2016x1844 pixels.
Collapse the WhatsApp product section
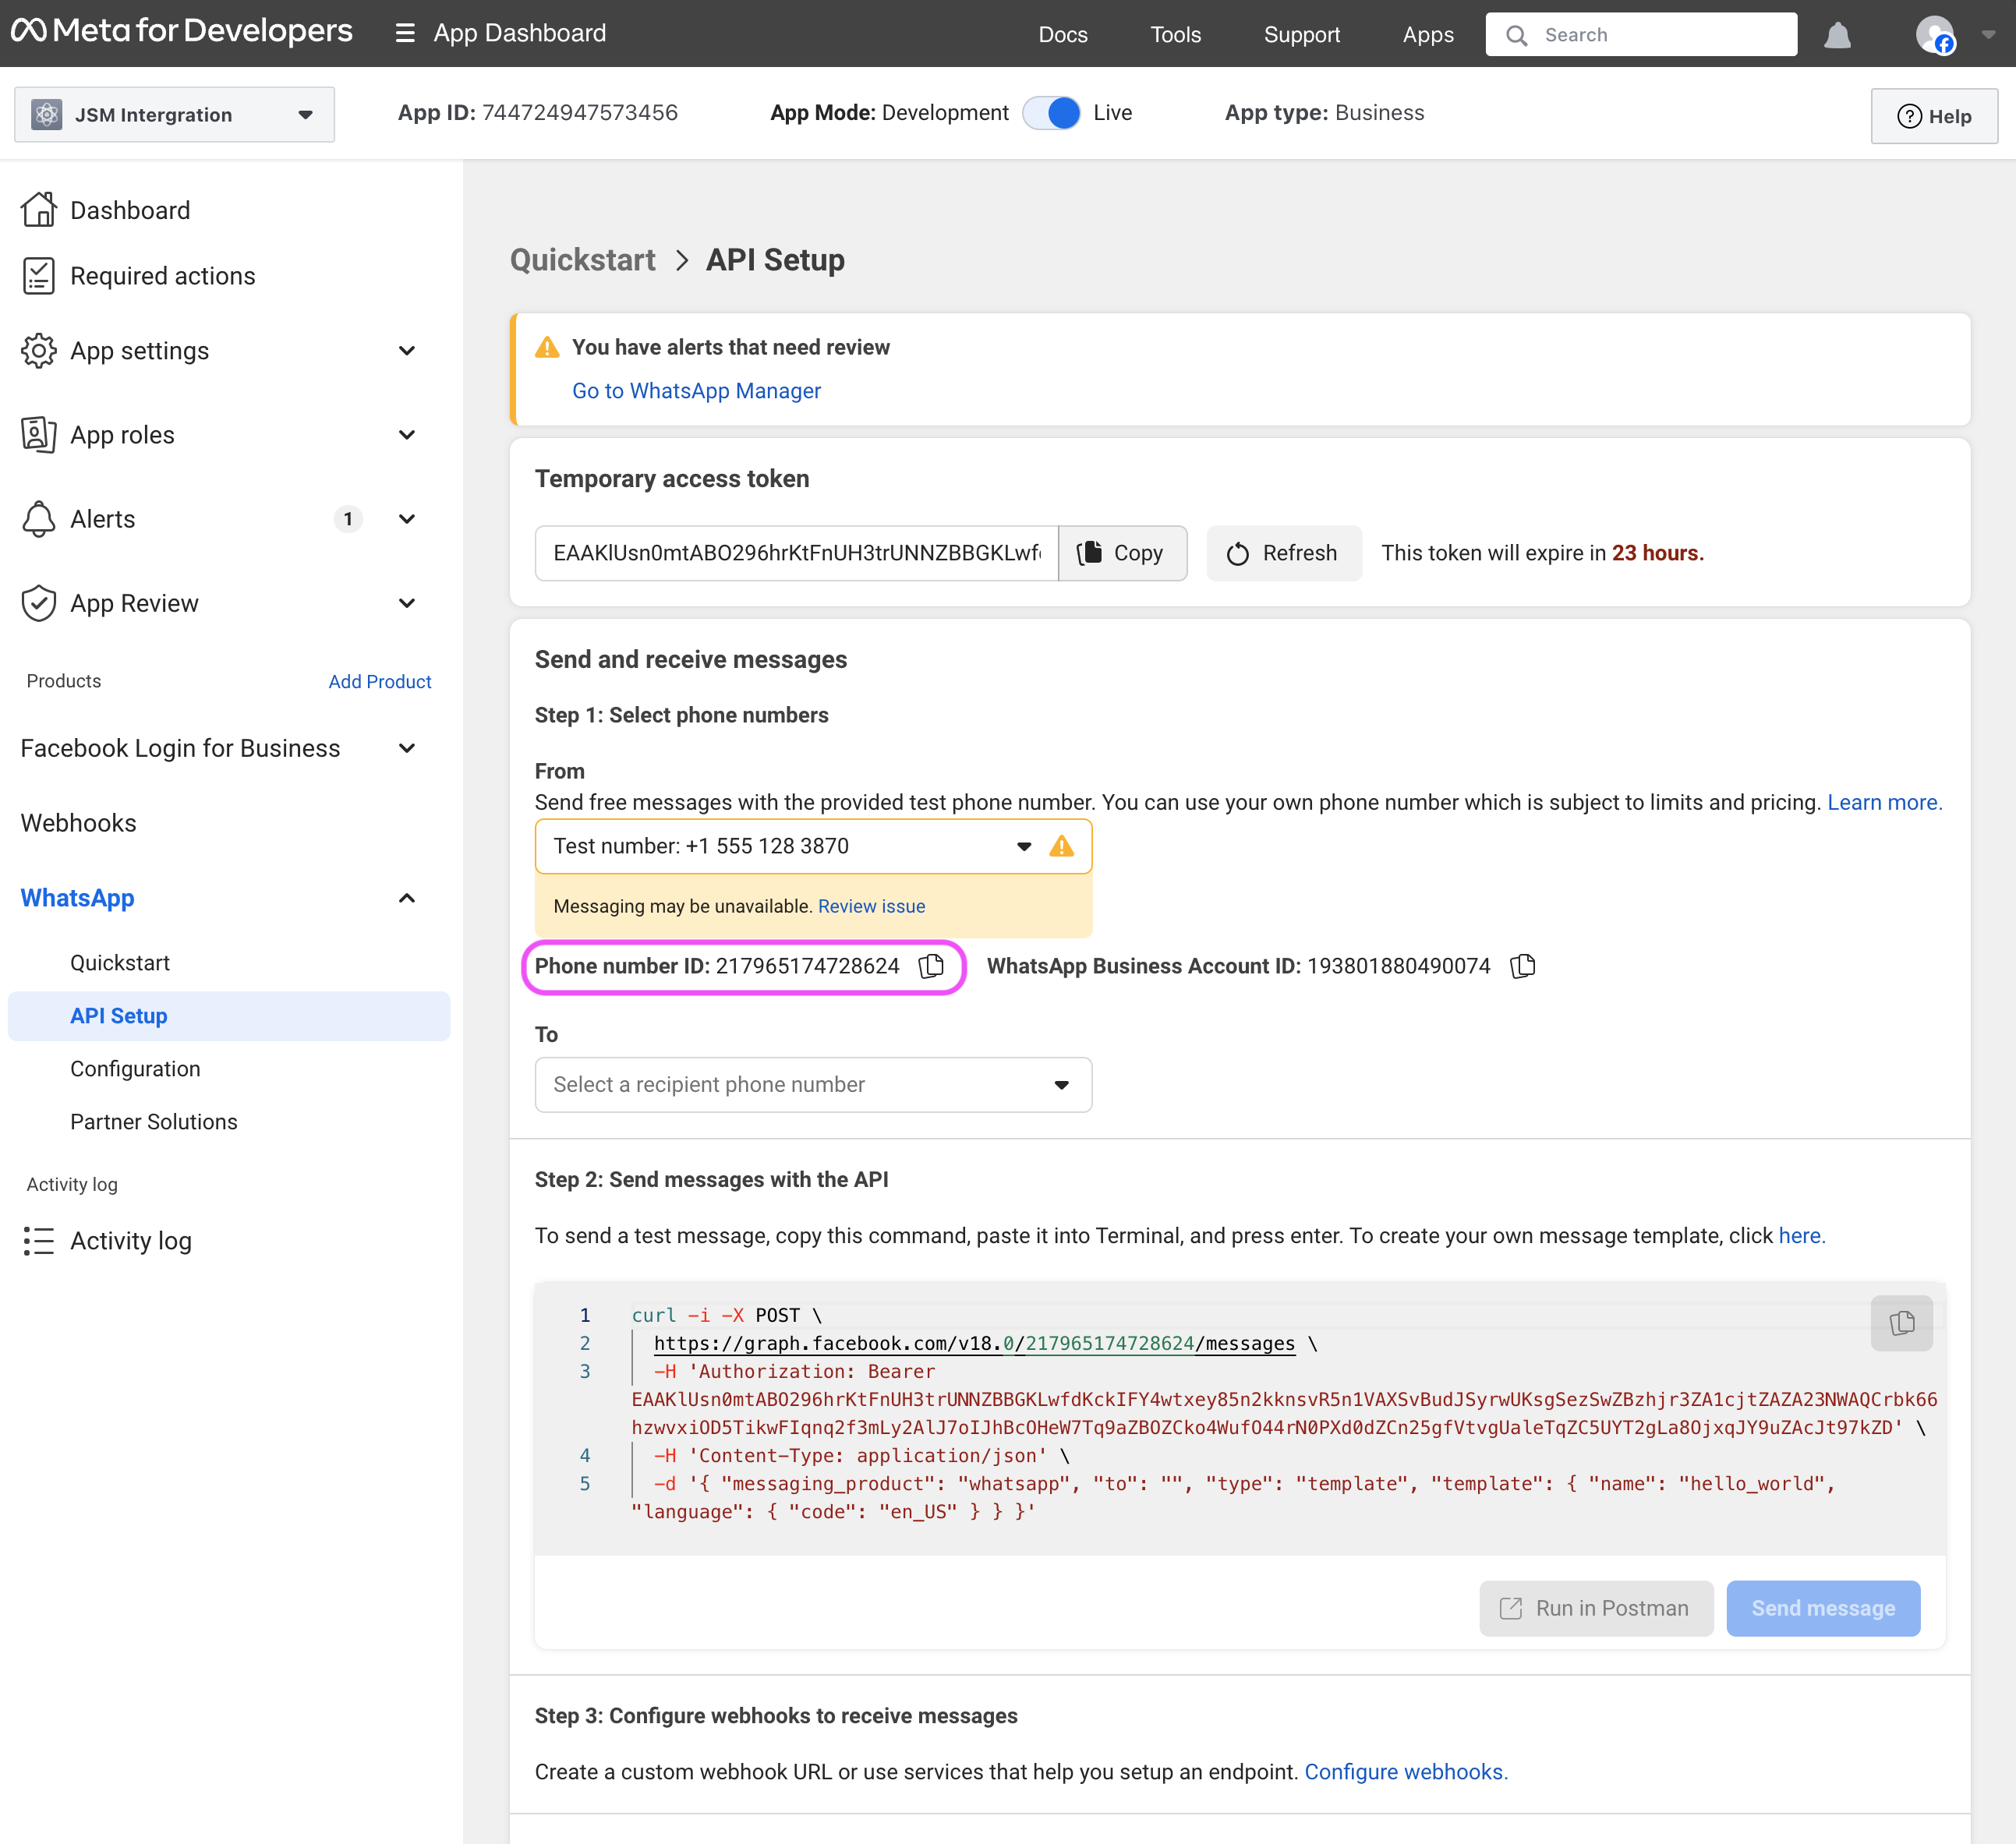(406, 898)
